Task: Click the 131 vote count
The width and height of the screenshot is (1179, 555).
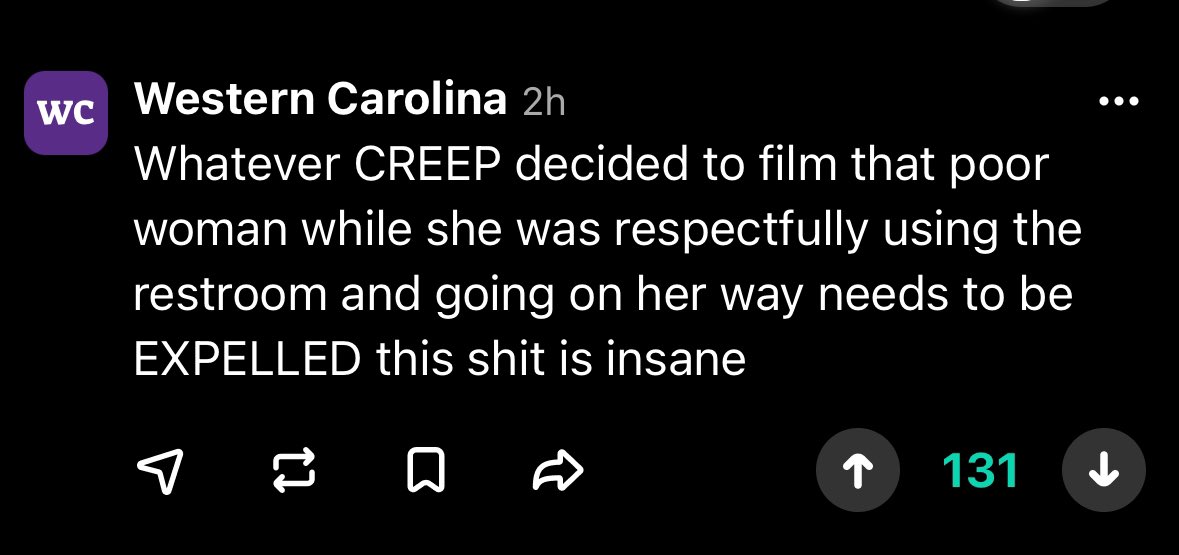Action: 980,471
